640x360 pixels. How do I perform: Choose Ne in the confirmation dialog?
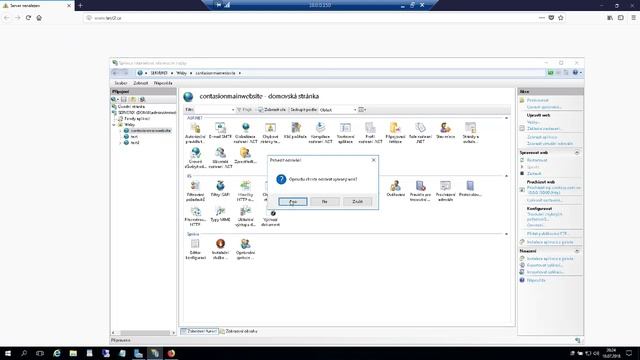click(324, 202)
